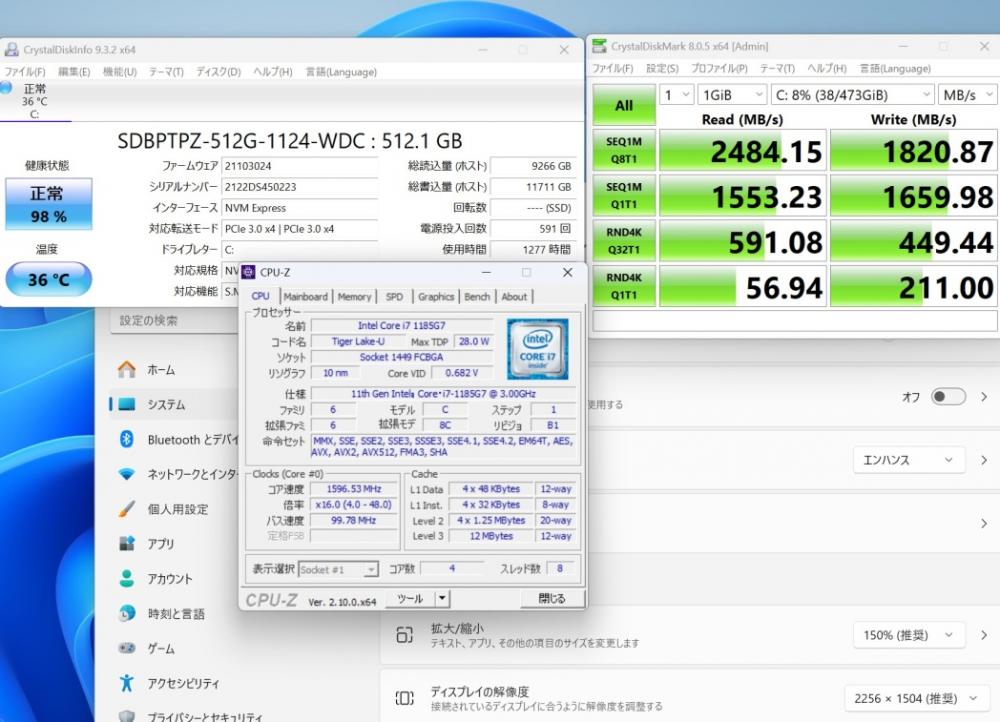Open the SPD tab in CPU-Z
1000x722 pixels.
(x=394, y=297)
